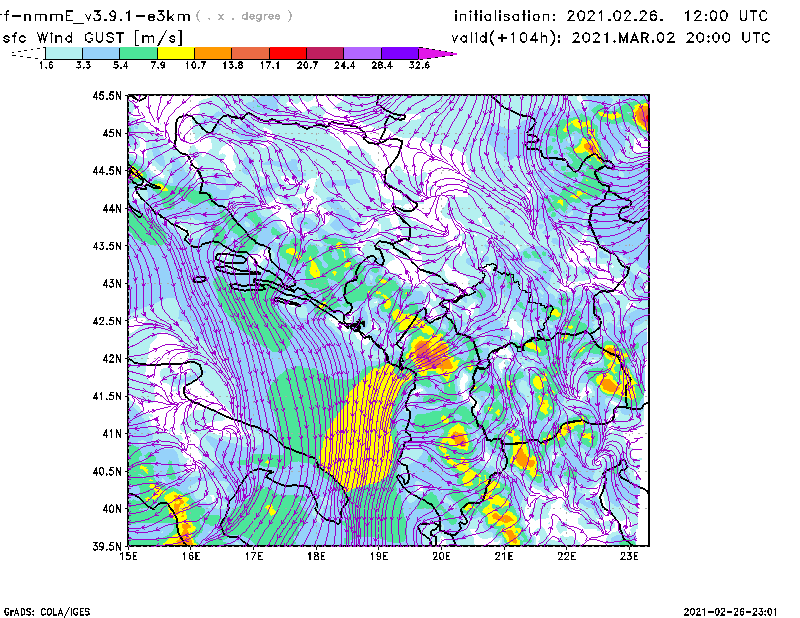Click the 18E longitude label
800x618 pixels.
point(316,556)
